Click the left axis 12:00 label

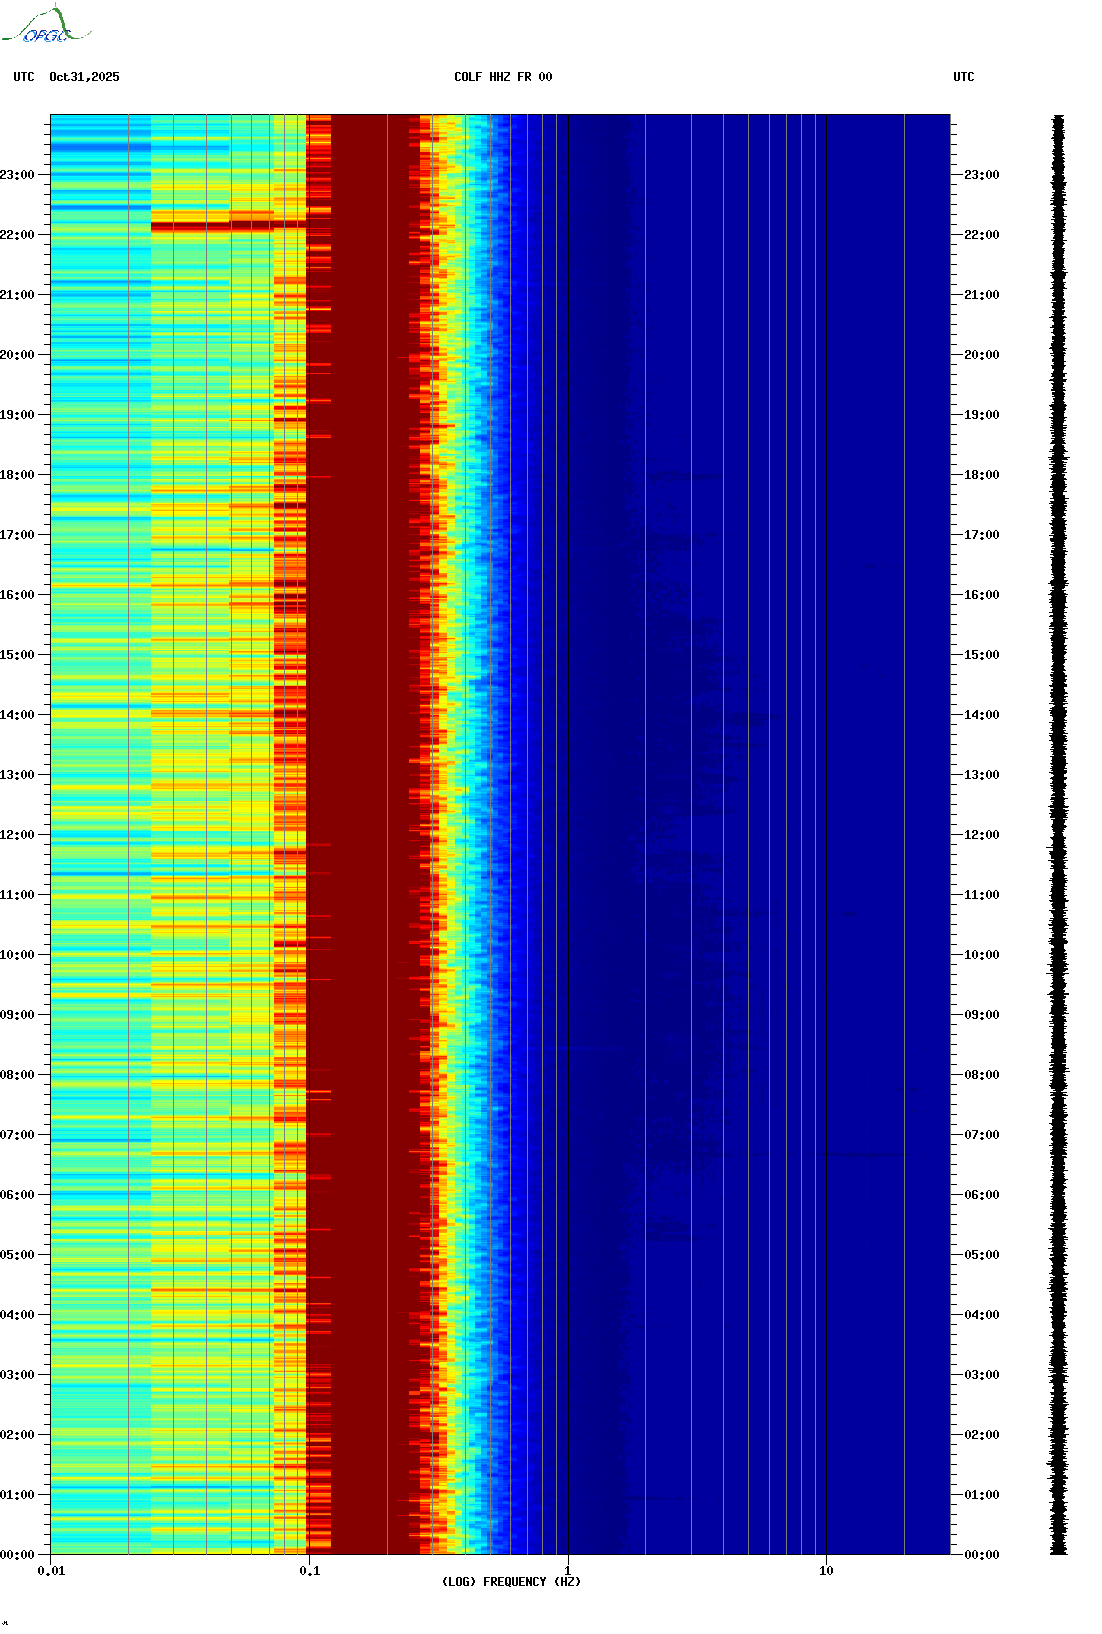17,835
